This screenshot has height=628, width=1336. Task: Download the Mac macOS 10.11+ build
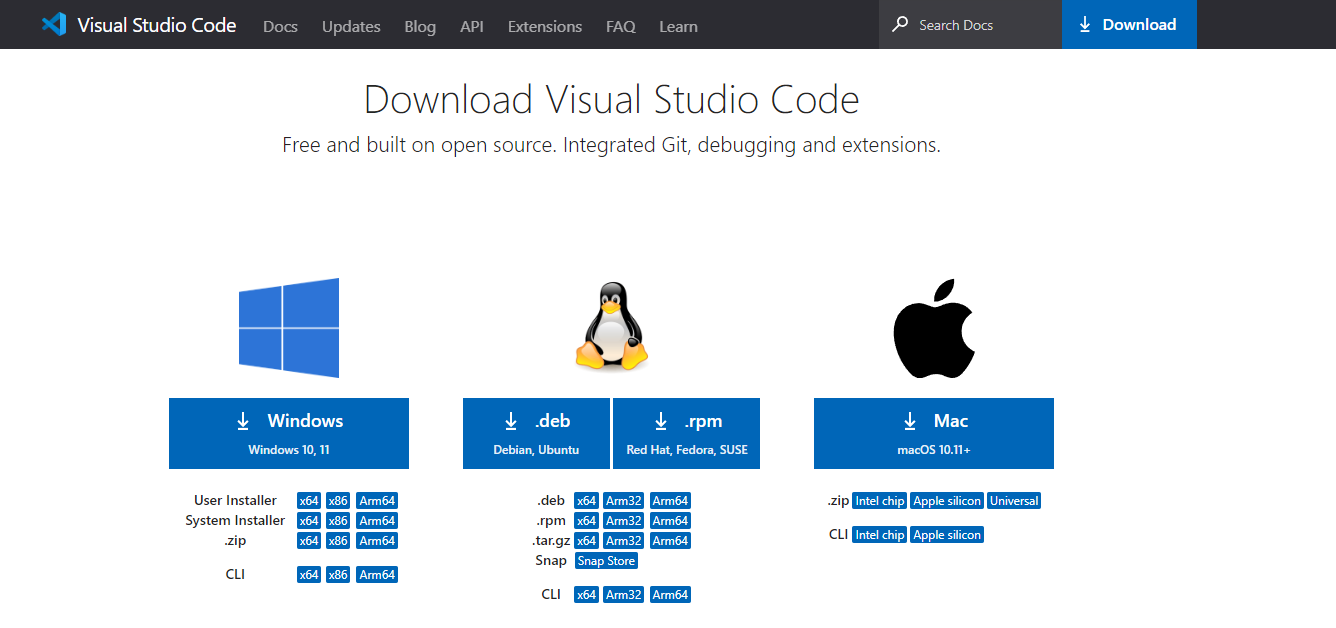[x=934, y=433]
